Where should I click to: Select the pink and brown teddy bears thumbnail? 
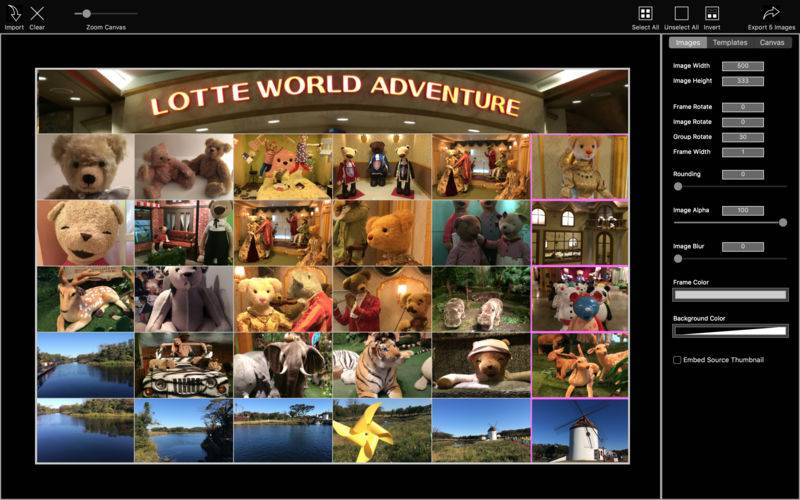pyautogui.click(x=184, y=166)
